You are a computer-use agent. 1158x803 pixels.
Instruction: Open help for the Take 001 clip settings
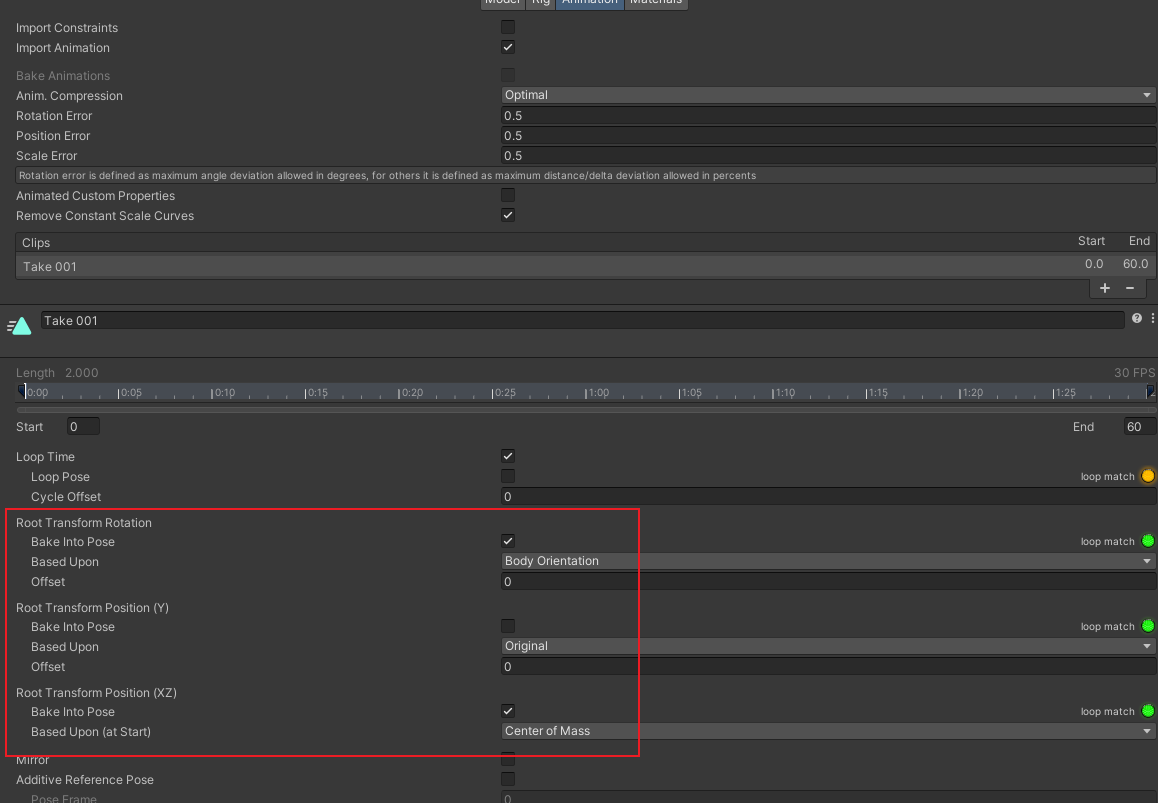pyautogui.click(x=1136, y=318)
